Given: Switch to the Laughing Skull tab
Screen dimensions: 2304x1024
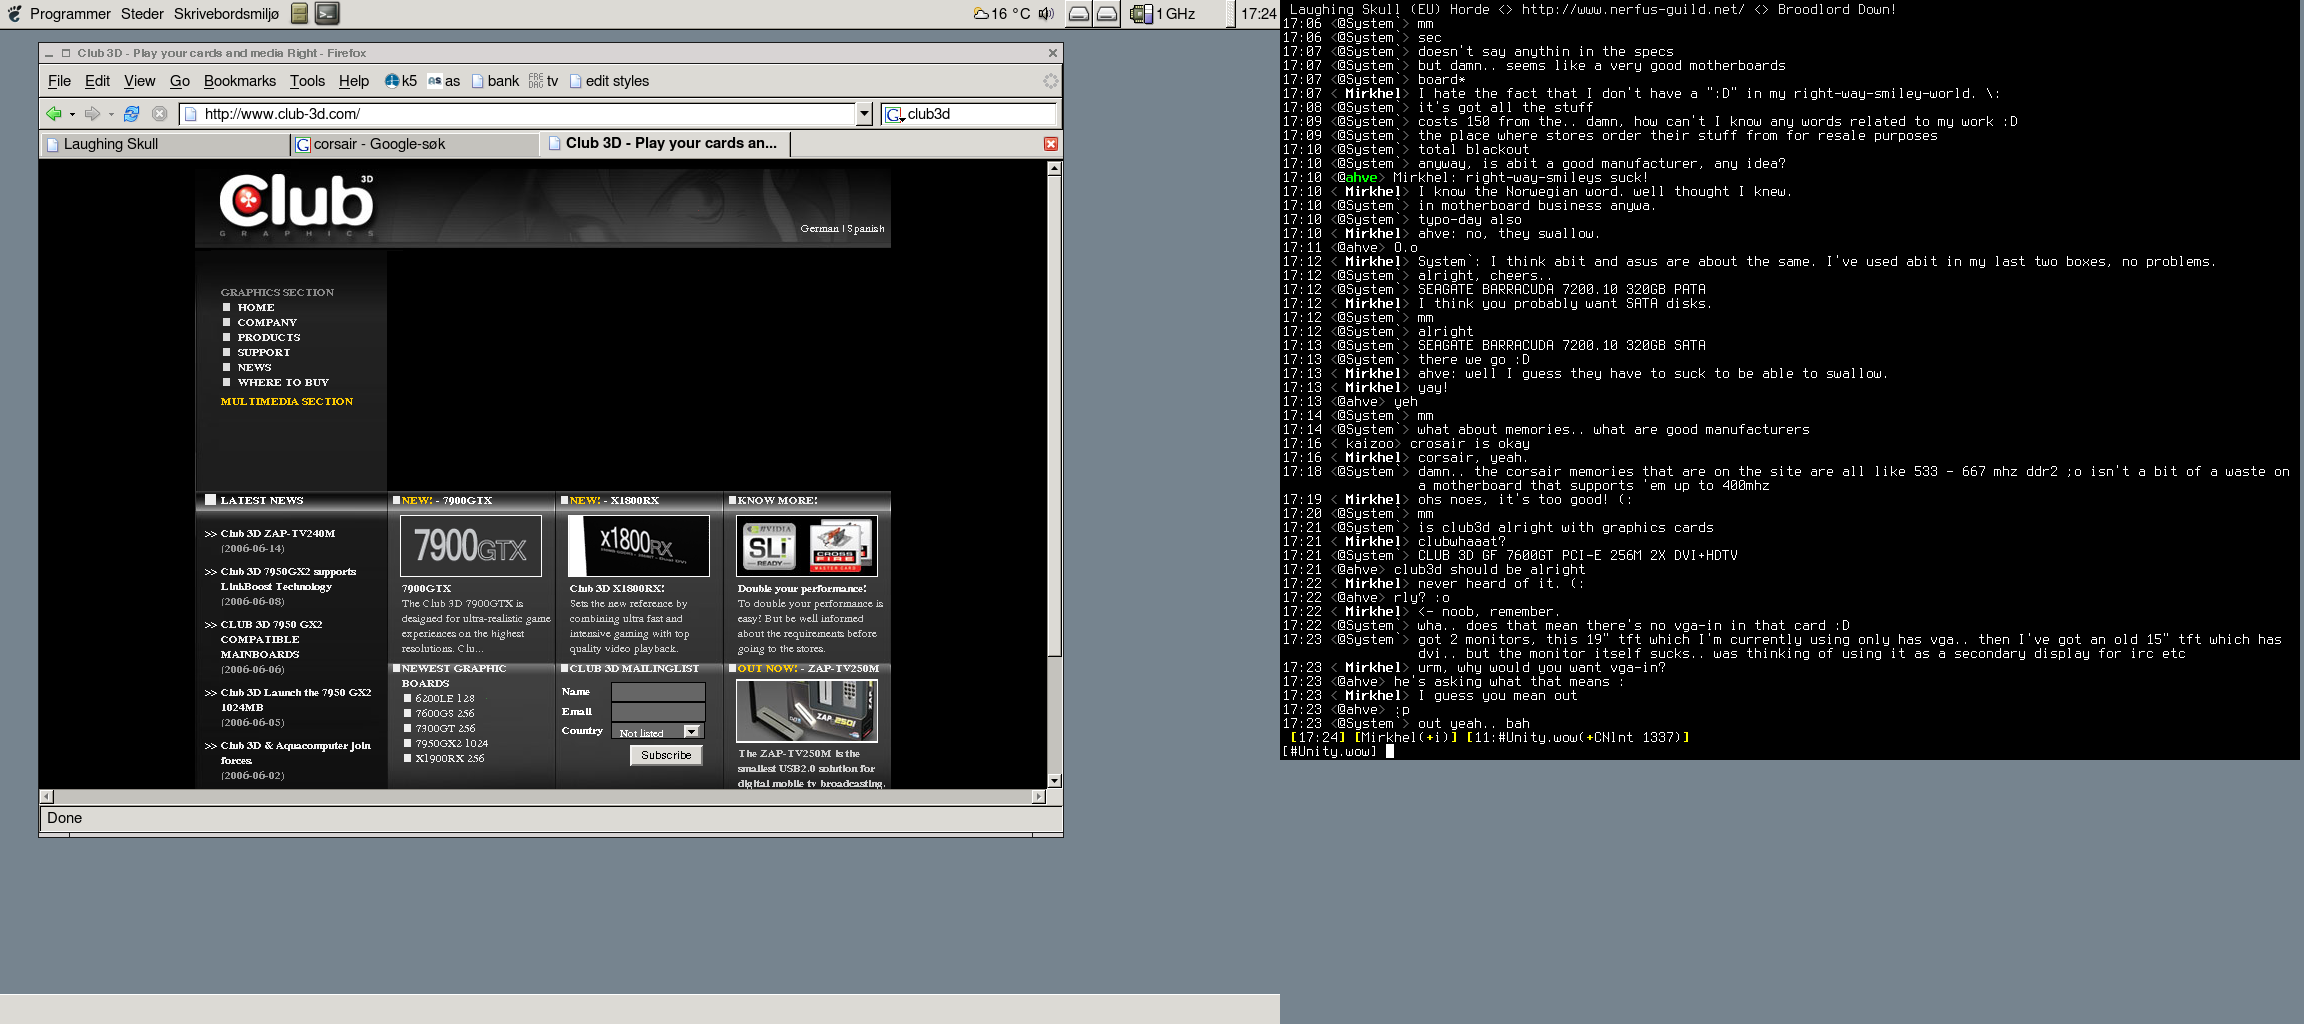Looking at the screenshot, I should coord(165,144).
